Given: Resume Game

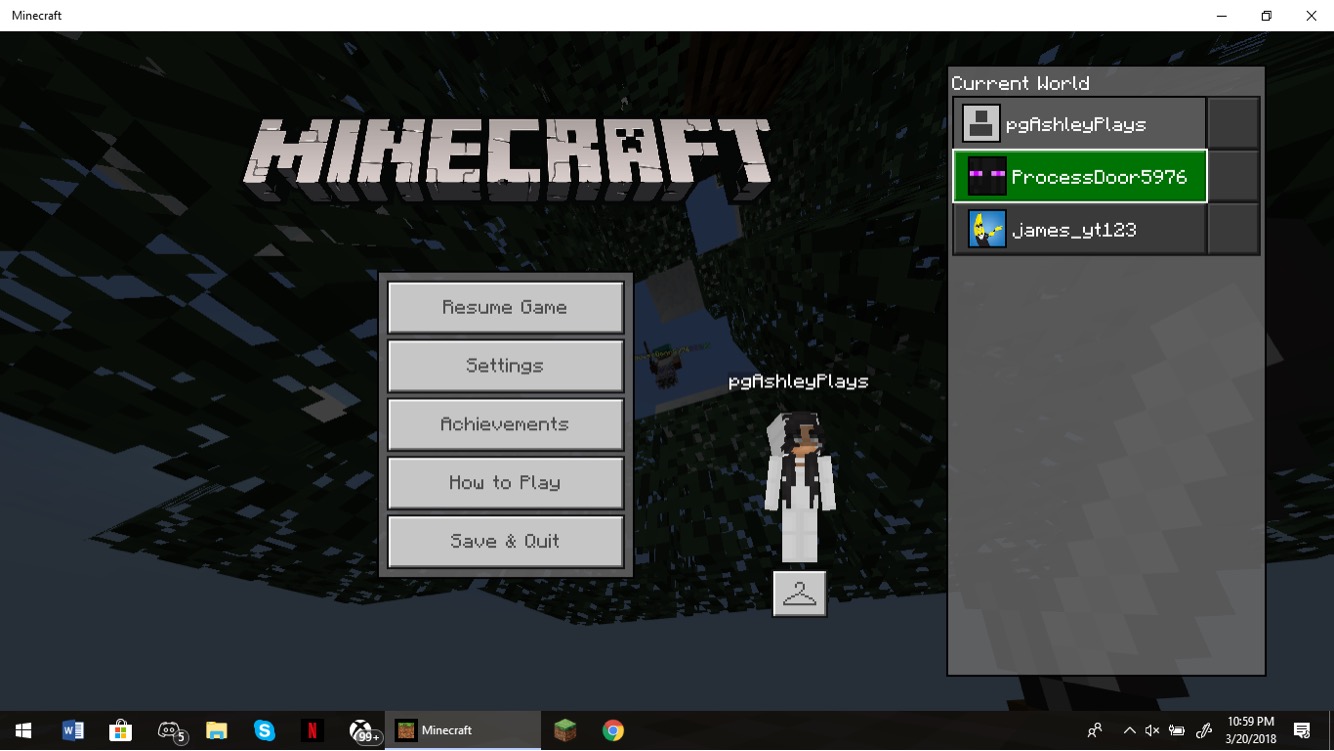Looking at the screenshot, I should click(505, 308).
